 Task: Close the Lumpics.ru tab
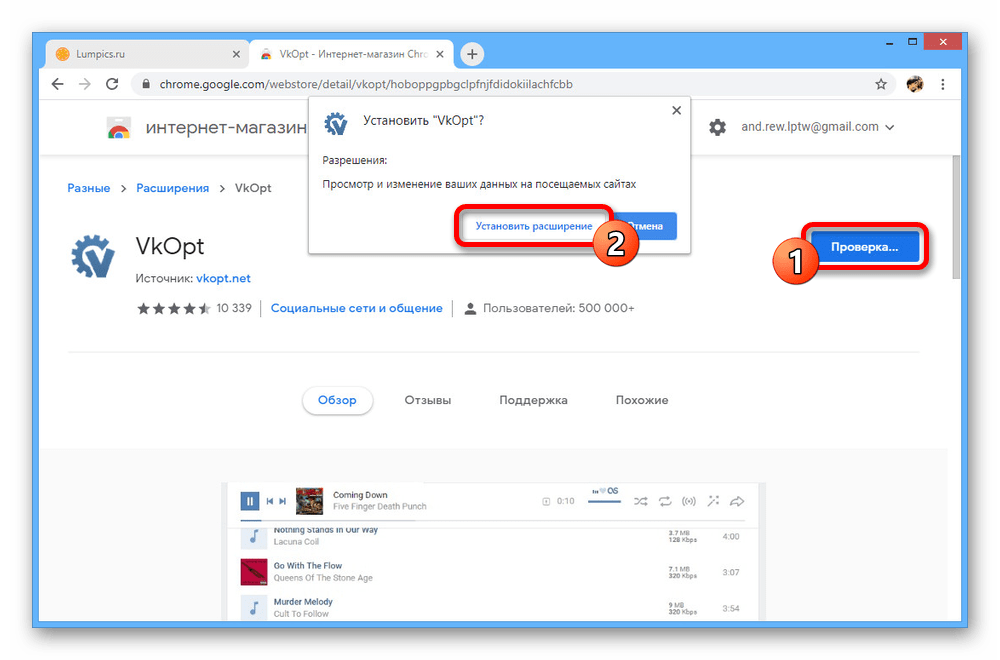(236, 54)
